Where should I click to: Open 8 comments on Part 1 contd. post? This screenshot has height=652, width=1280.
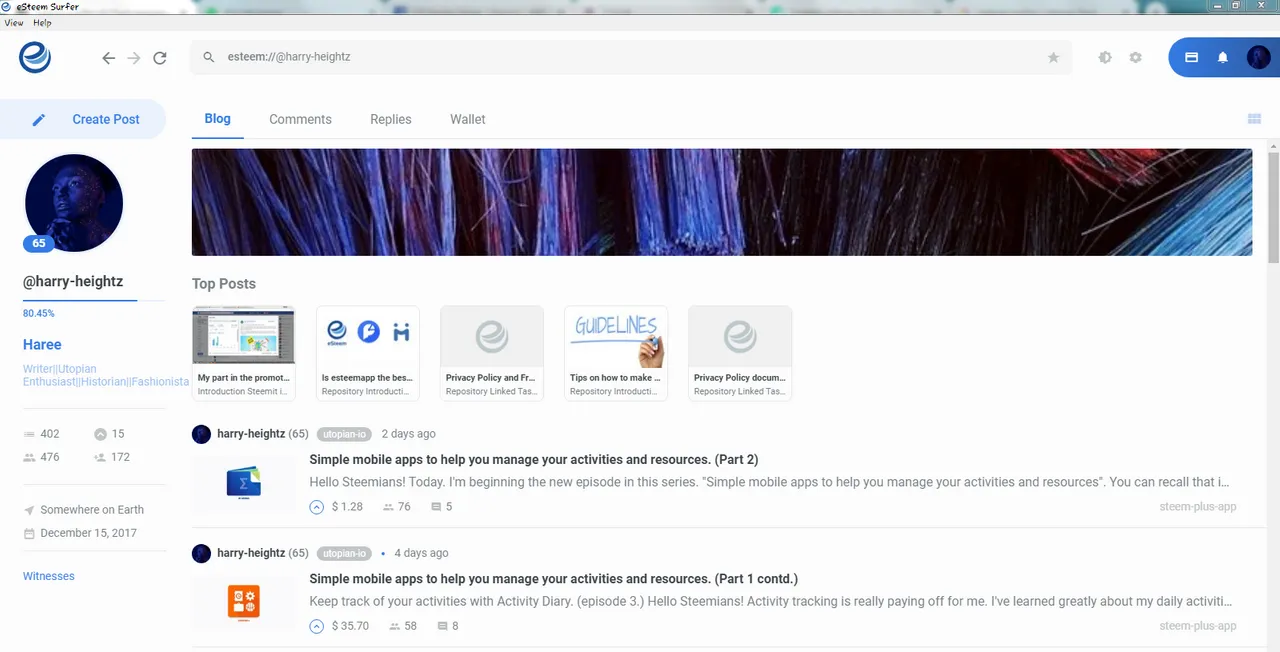click(448, 626)
